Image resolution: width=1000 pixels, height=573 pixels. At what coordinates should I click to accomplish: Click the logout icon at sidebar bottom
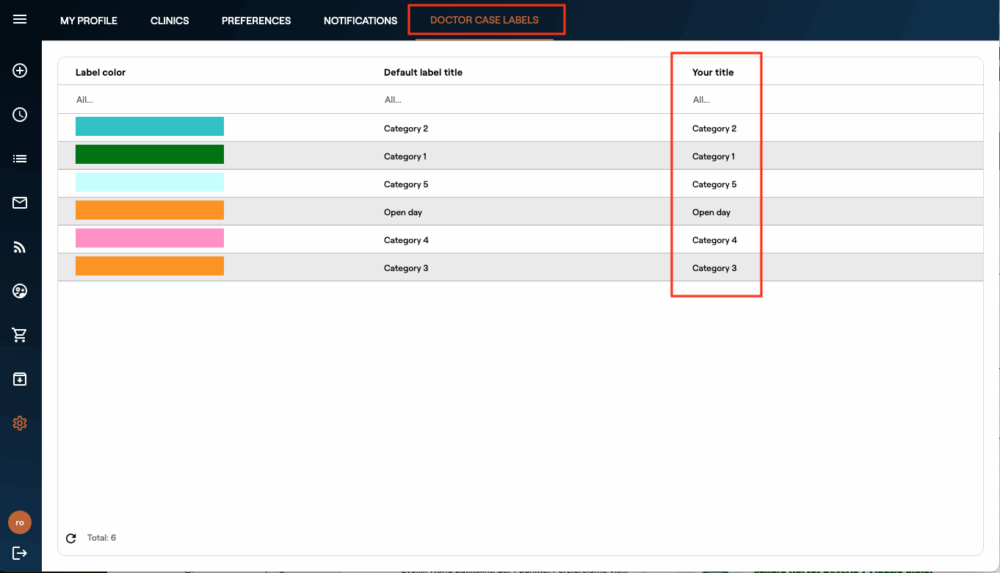click(20, 553)
